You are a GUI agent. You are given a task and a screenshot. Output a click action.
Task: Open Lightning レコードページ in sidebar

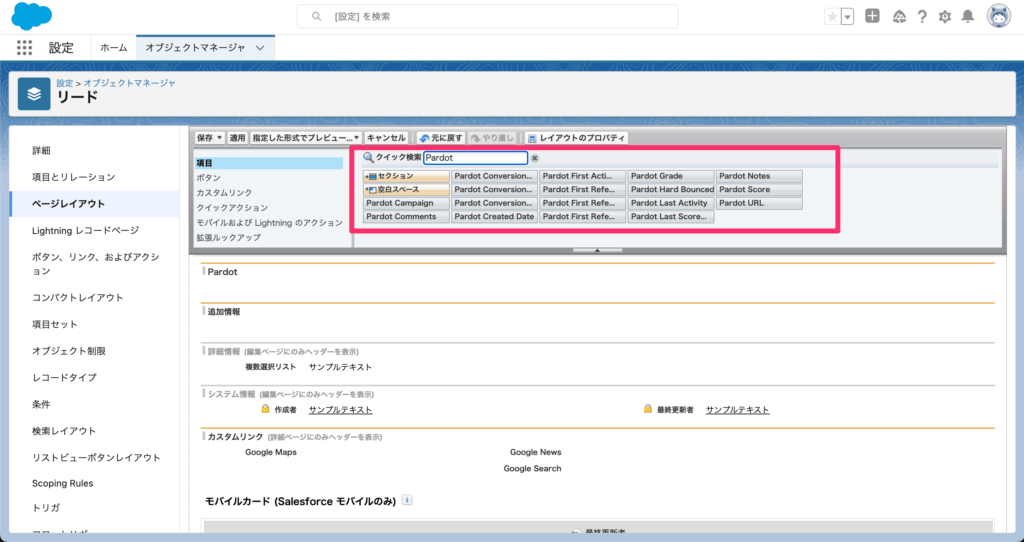pyautogui.click(x=86, y=231)
